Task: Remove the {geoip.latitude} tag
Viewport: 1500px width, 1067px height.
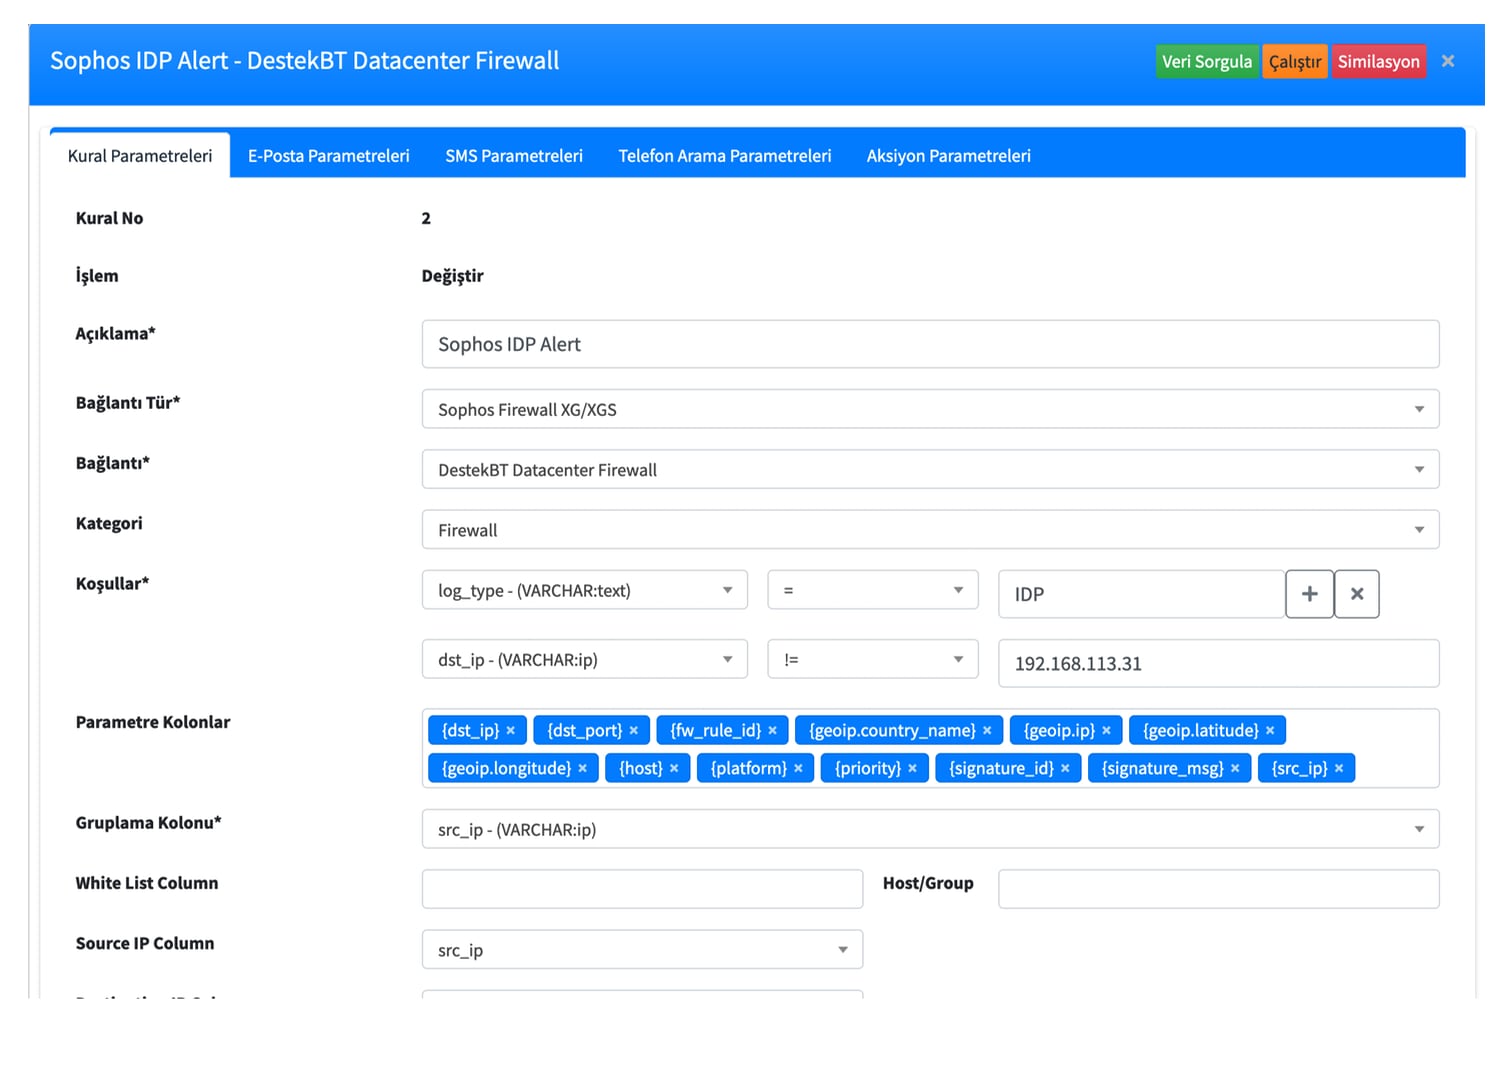Action: (1270, 730)
